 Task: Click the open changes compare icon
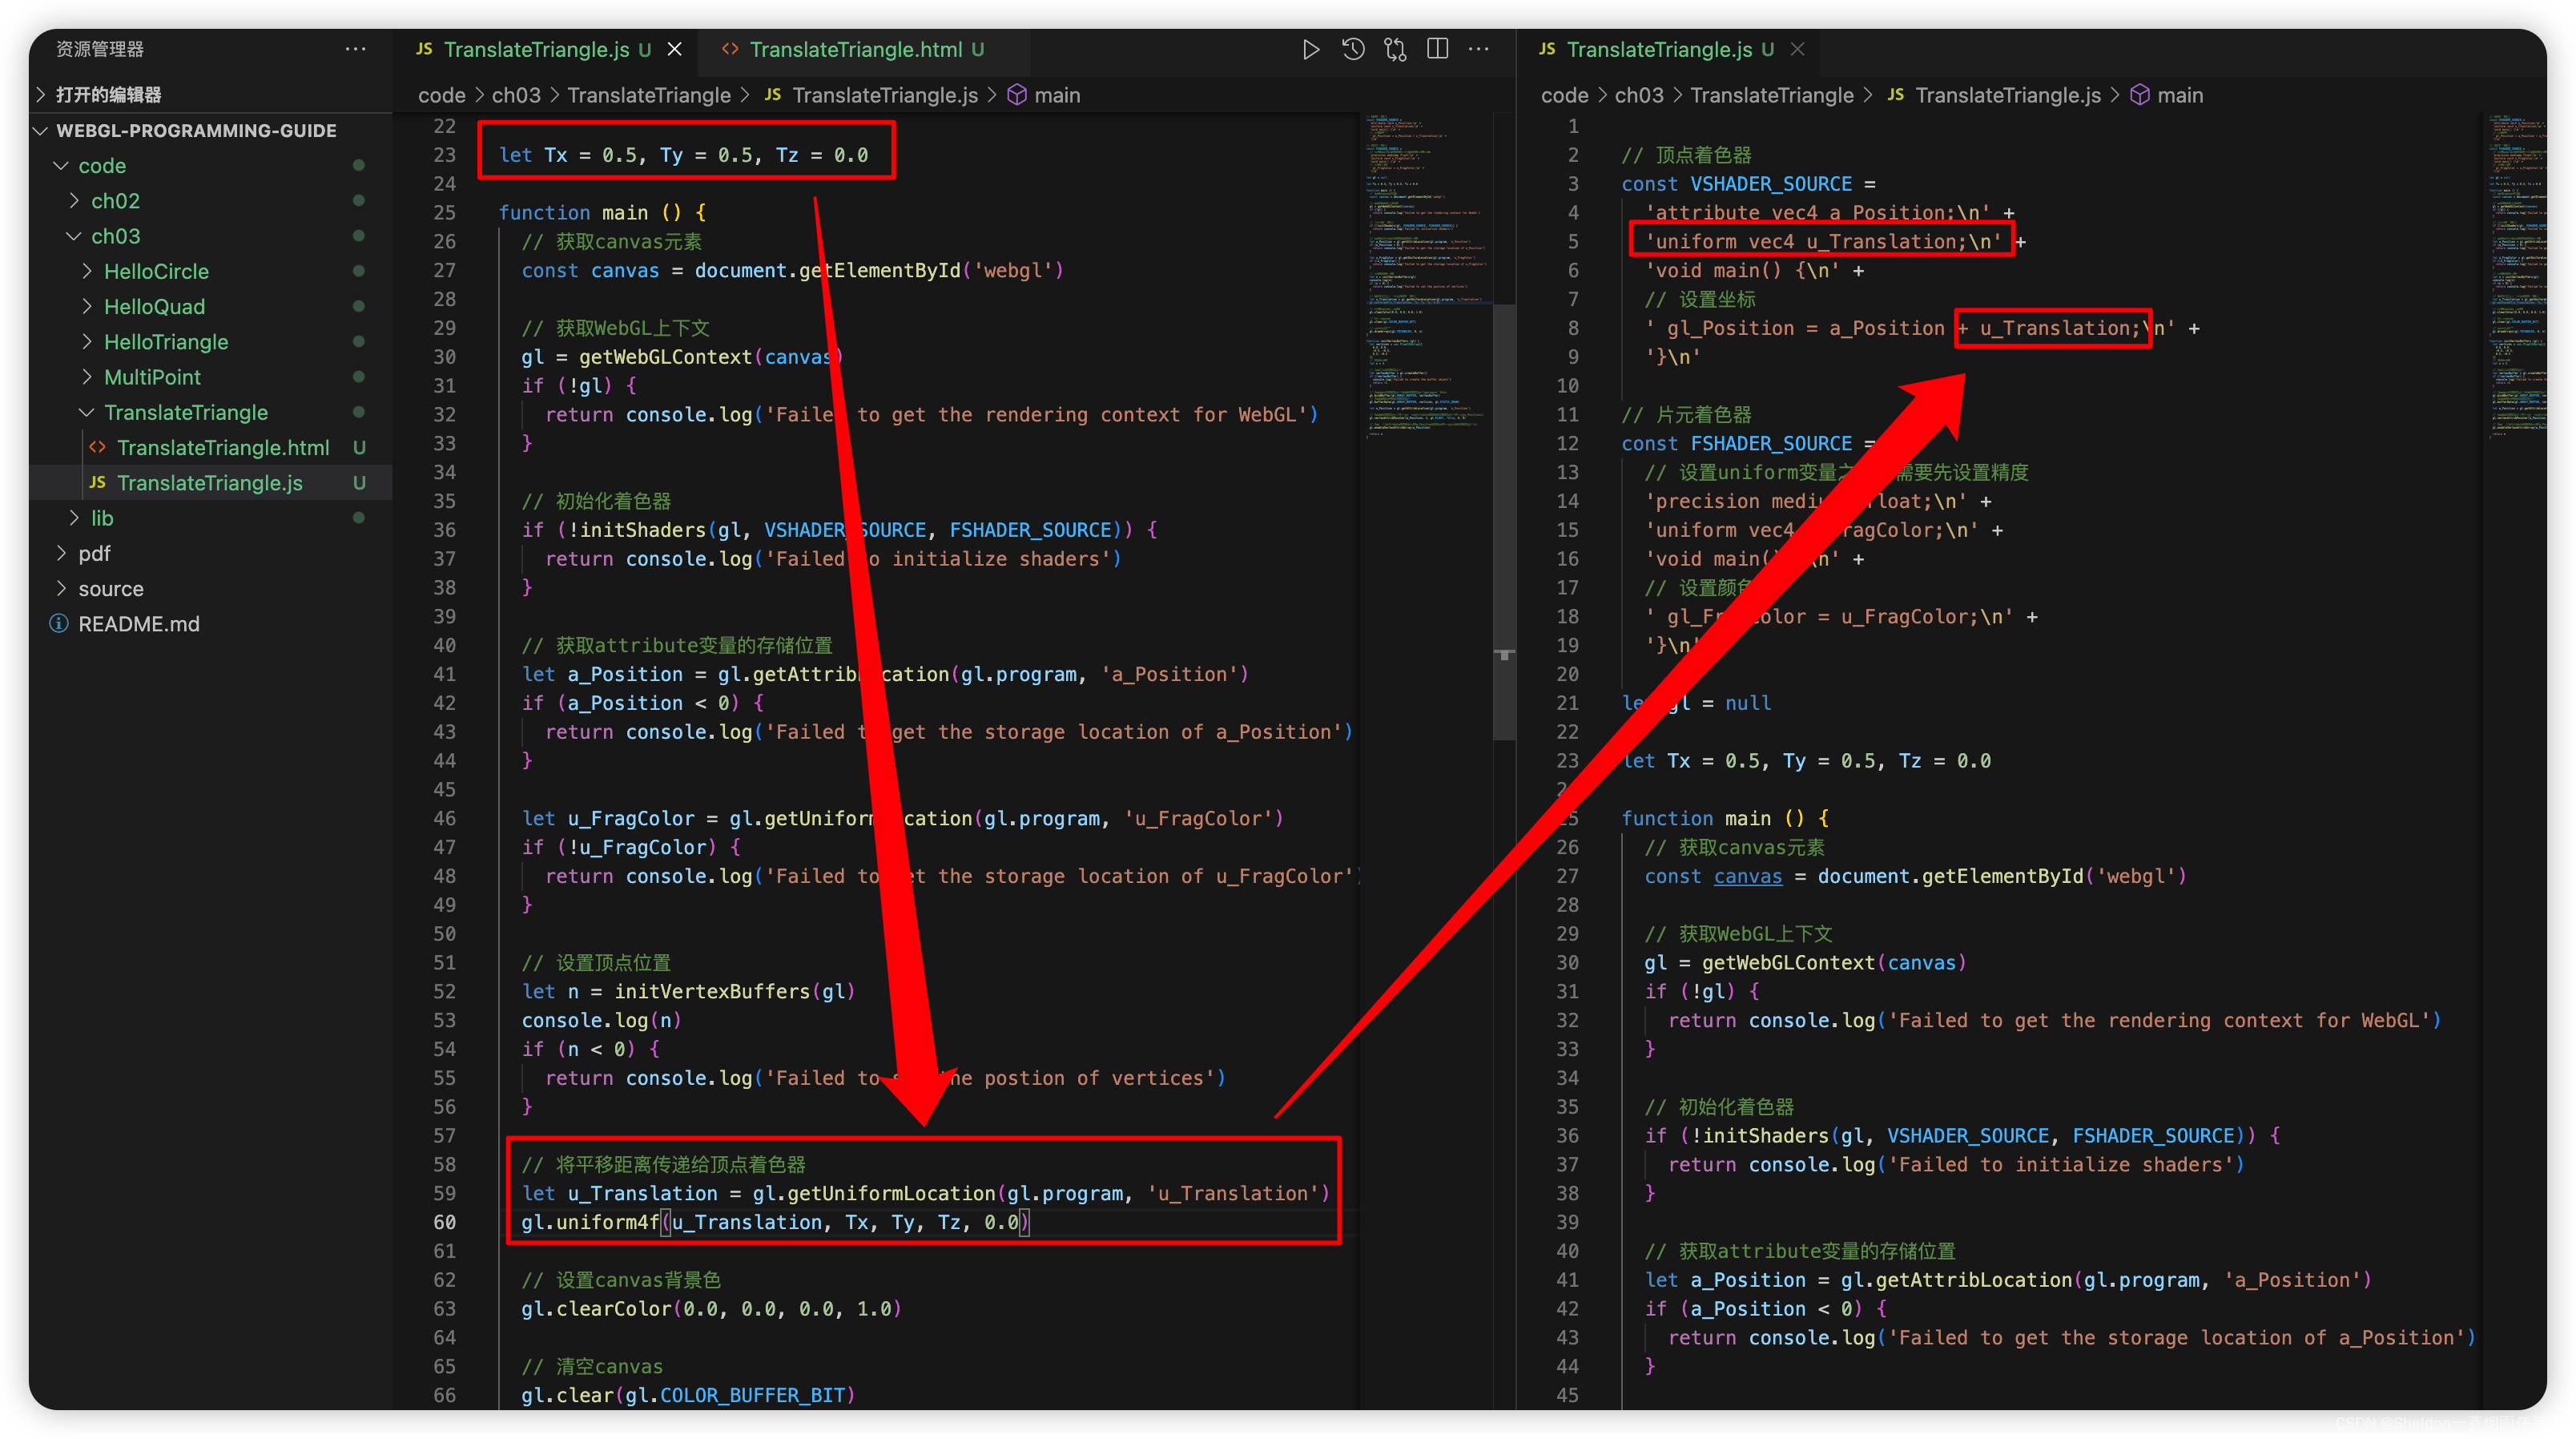1395,49
